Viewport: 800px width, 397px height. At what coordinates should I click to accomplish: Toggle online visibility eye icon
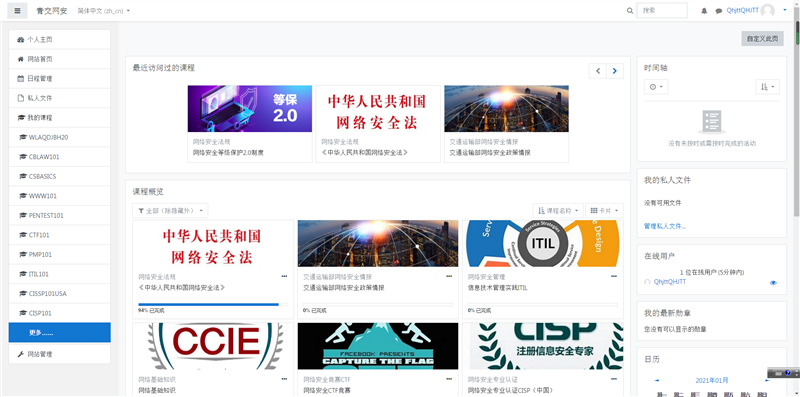point(773,283)
